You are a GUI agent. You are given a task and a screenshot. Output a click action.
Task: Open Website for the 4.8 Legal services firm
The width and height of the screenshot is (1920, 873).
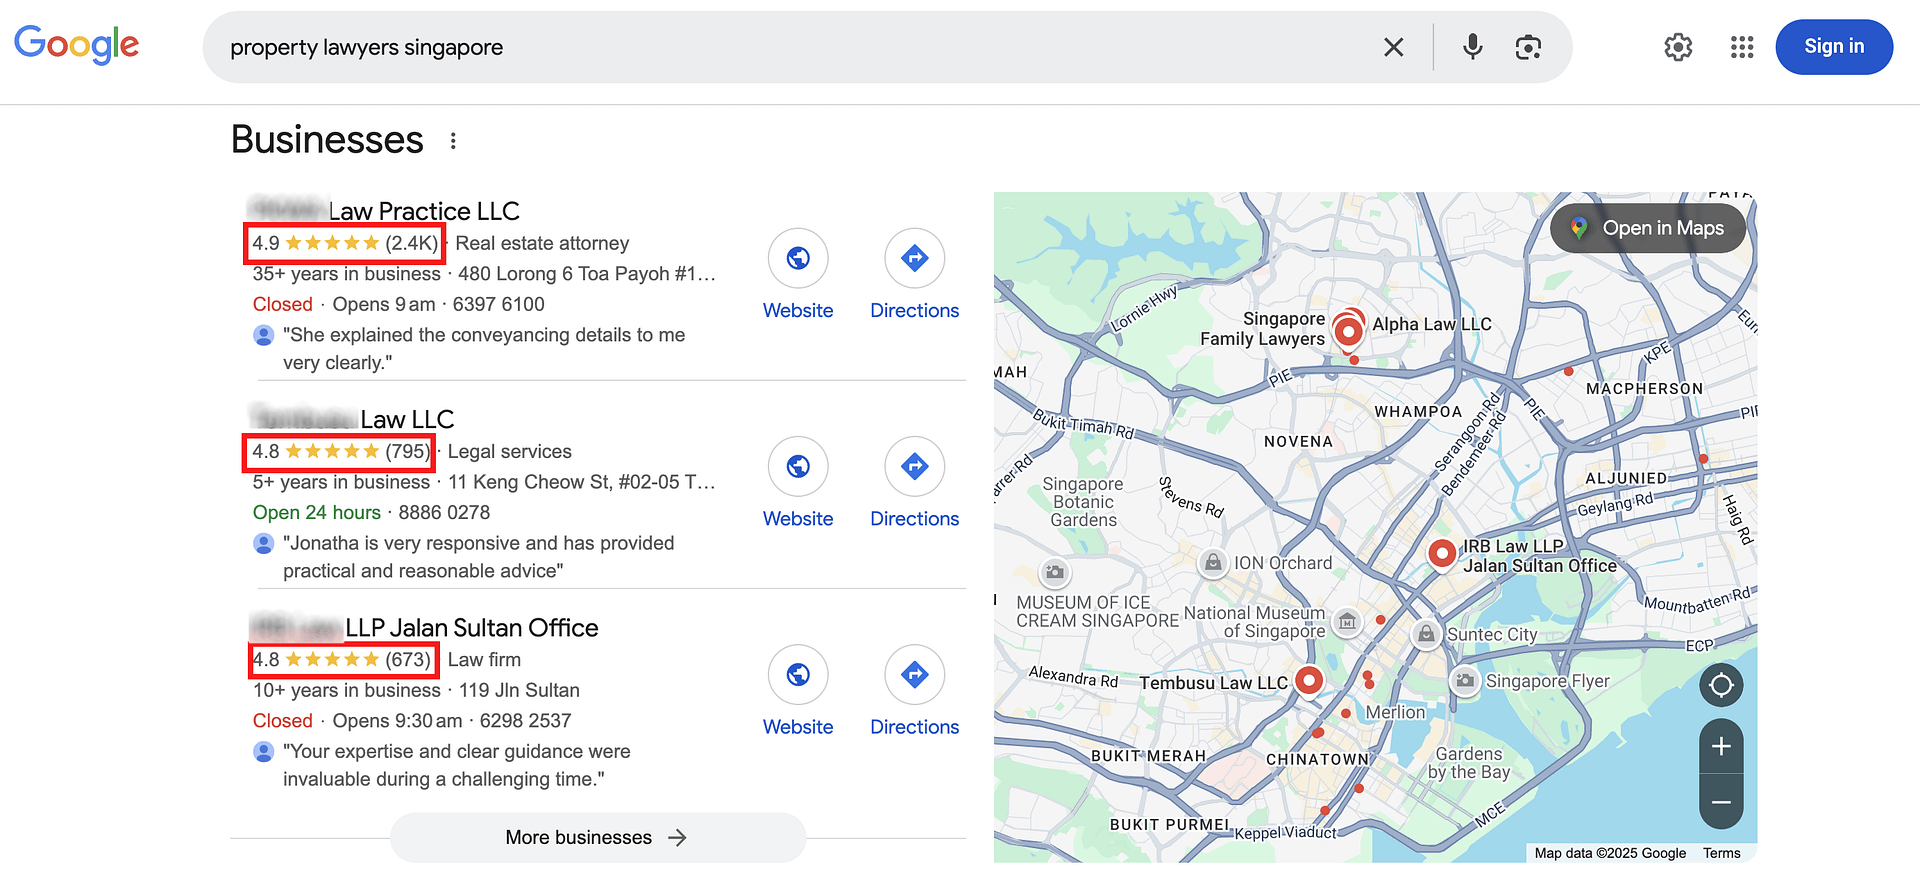click(x=797, y=467)
